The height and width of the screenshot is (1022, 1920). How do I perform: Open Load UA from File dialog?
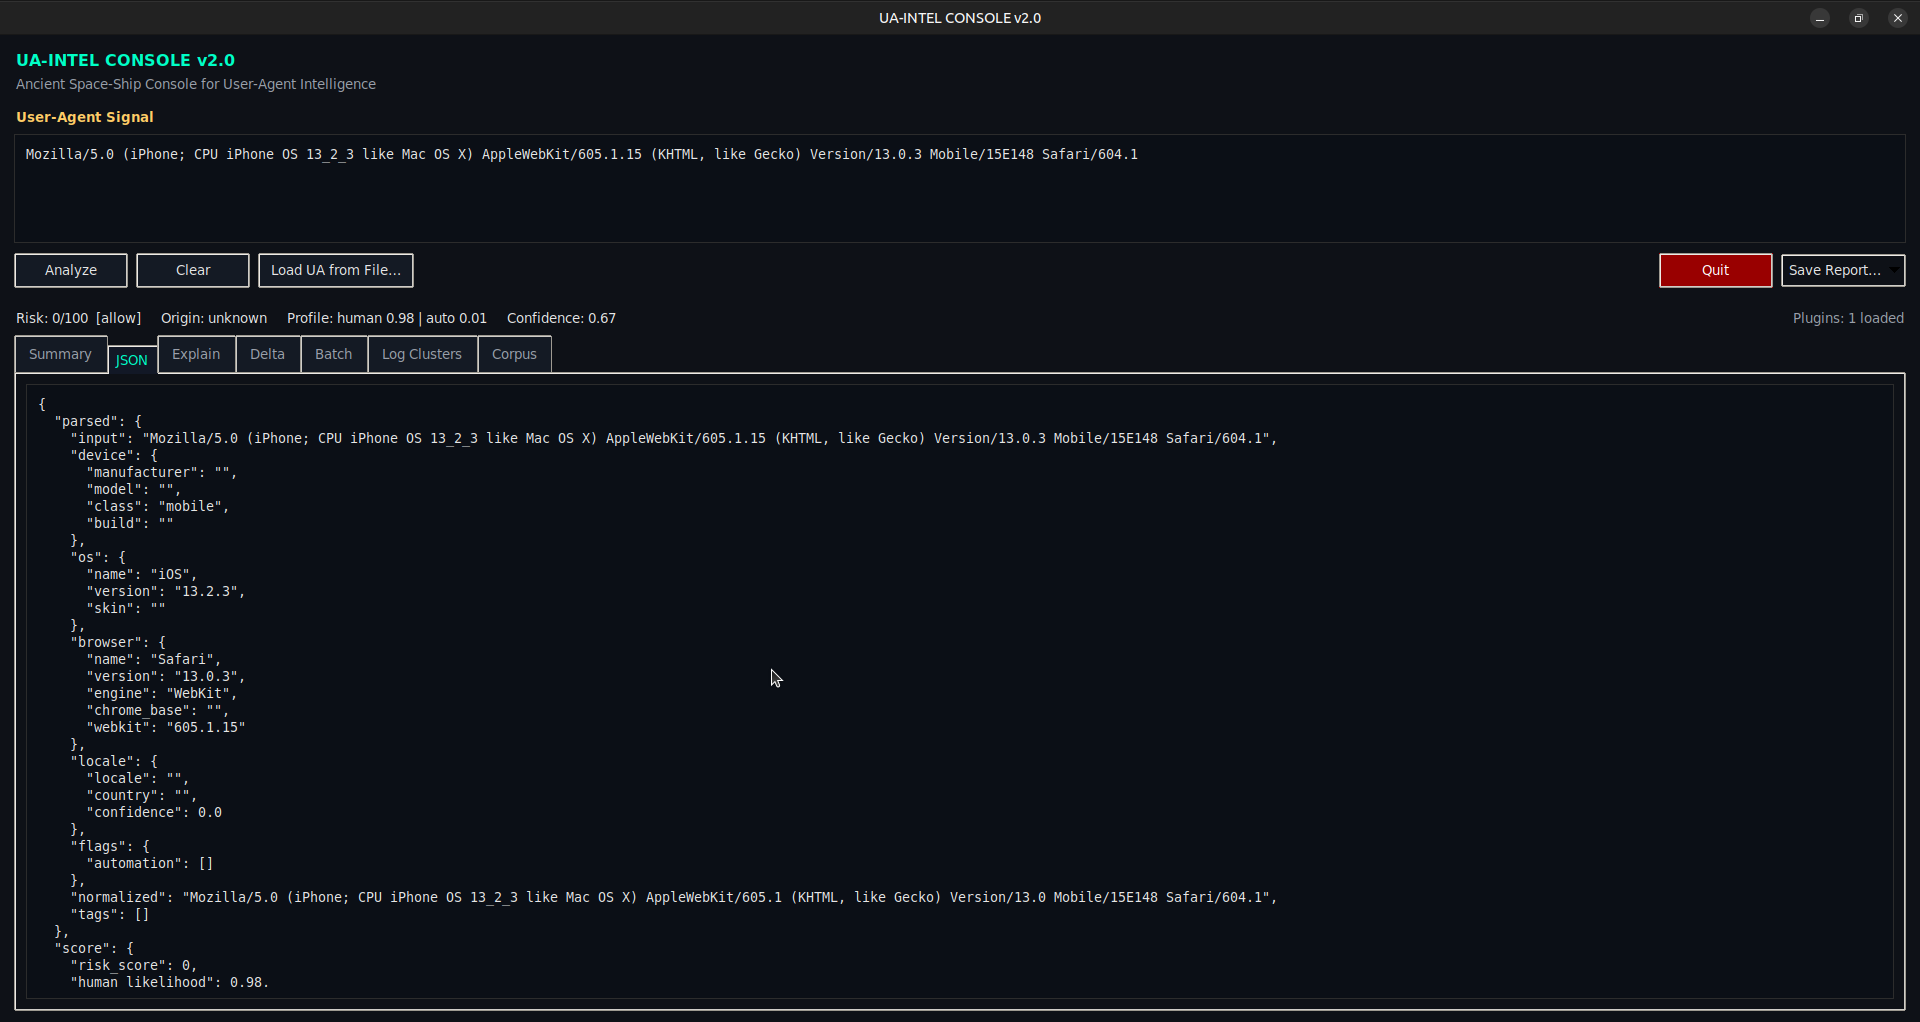(335, 270)
